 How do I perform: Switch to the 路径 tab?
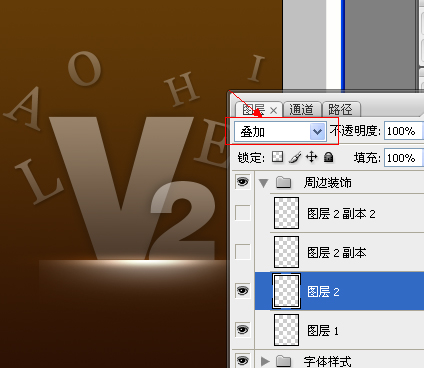tap(340, 109)
